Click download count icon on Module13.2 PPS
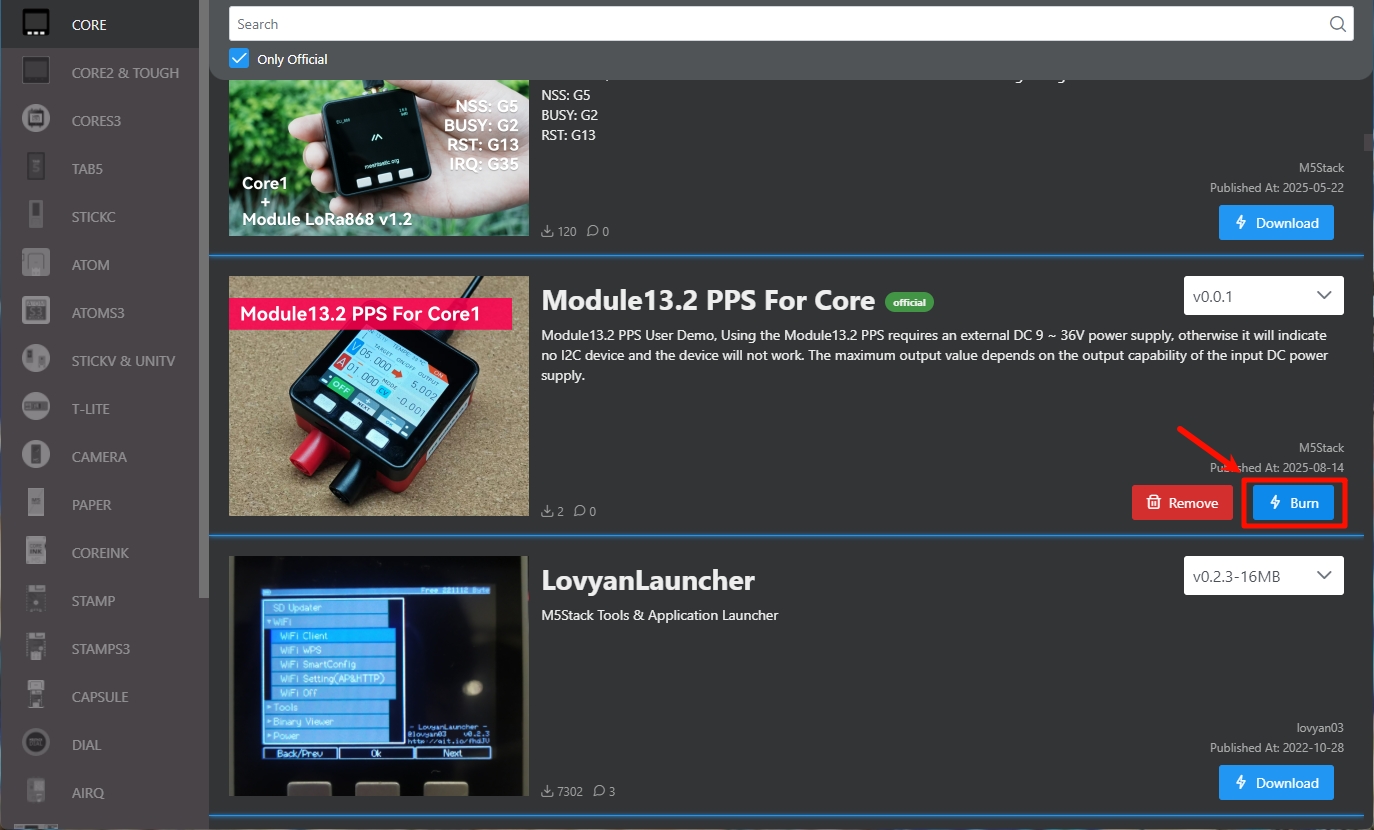 pos(547,511)
